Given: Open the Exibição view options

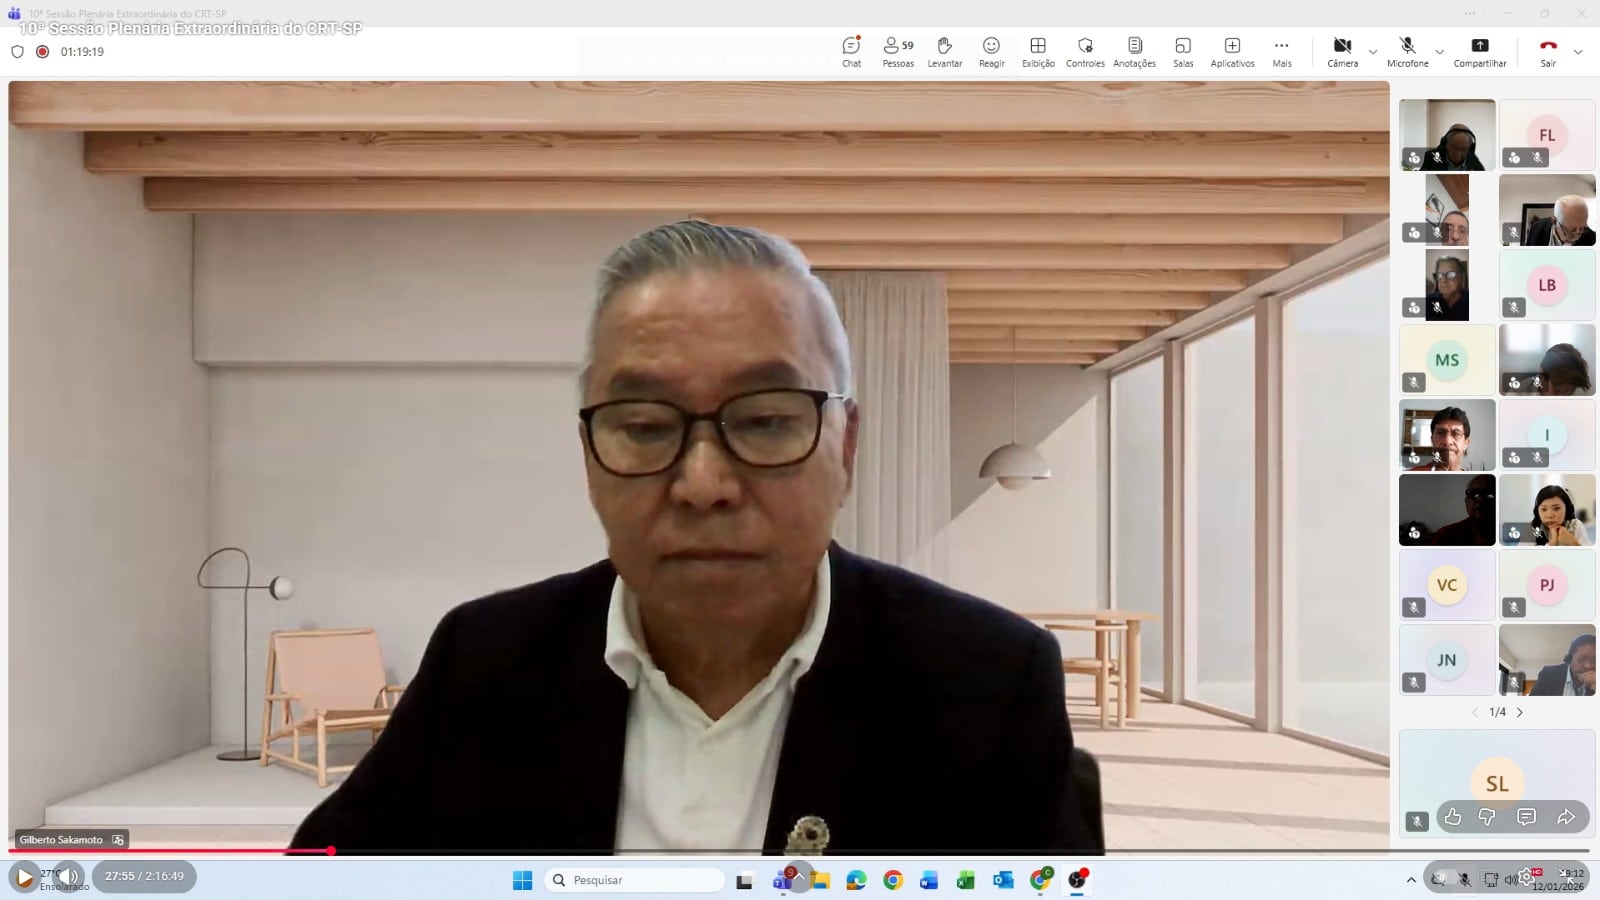Looking at the screenshot, I should [1038, 52].
